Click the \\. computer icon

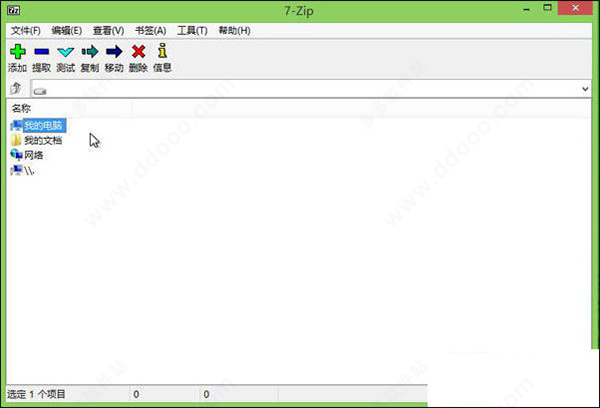pos(16,170)
